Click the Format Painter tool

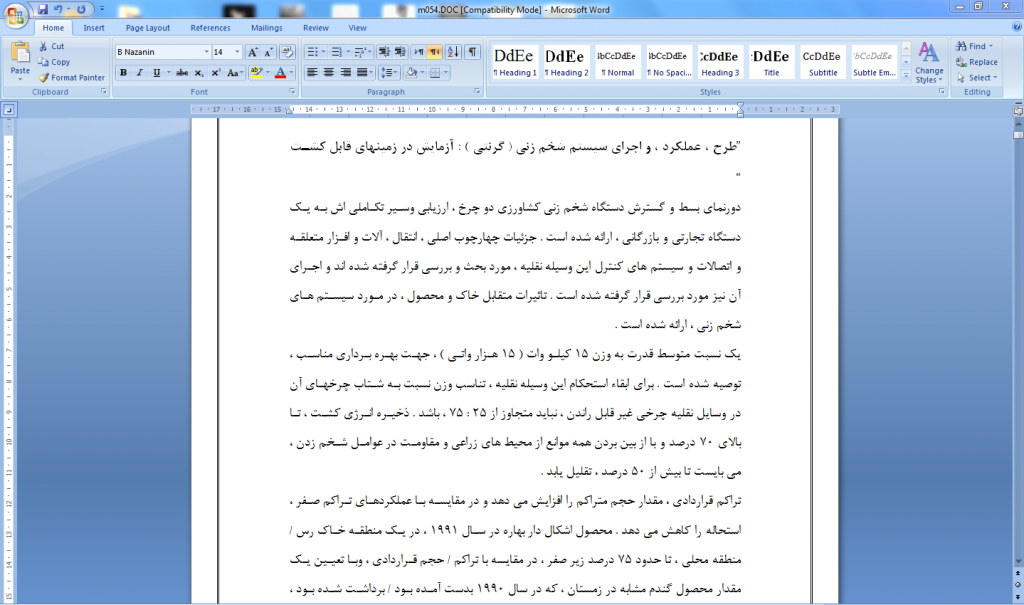(71, 78)
